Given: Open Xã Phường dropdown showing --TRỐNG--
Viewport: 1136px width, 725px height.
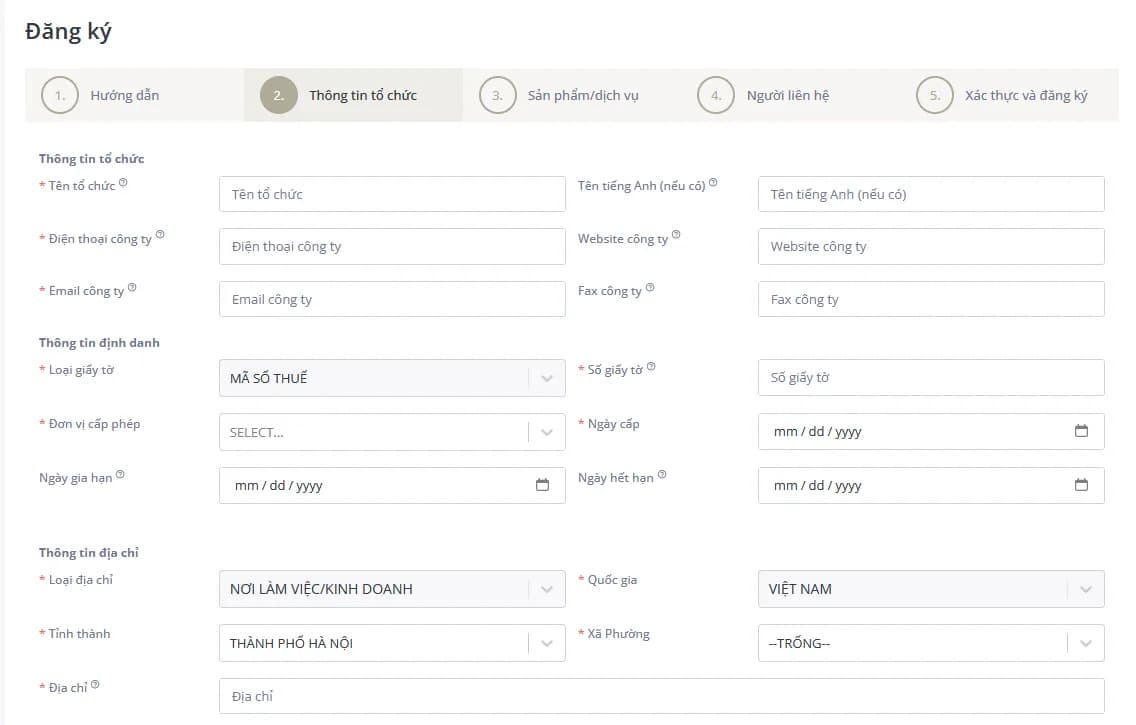Looking at the screenshot, I should point(931,643).
